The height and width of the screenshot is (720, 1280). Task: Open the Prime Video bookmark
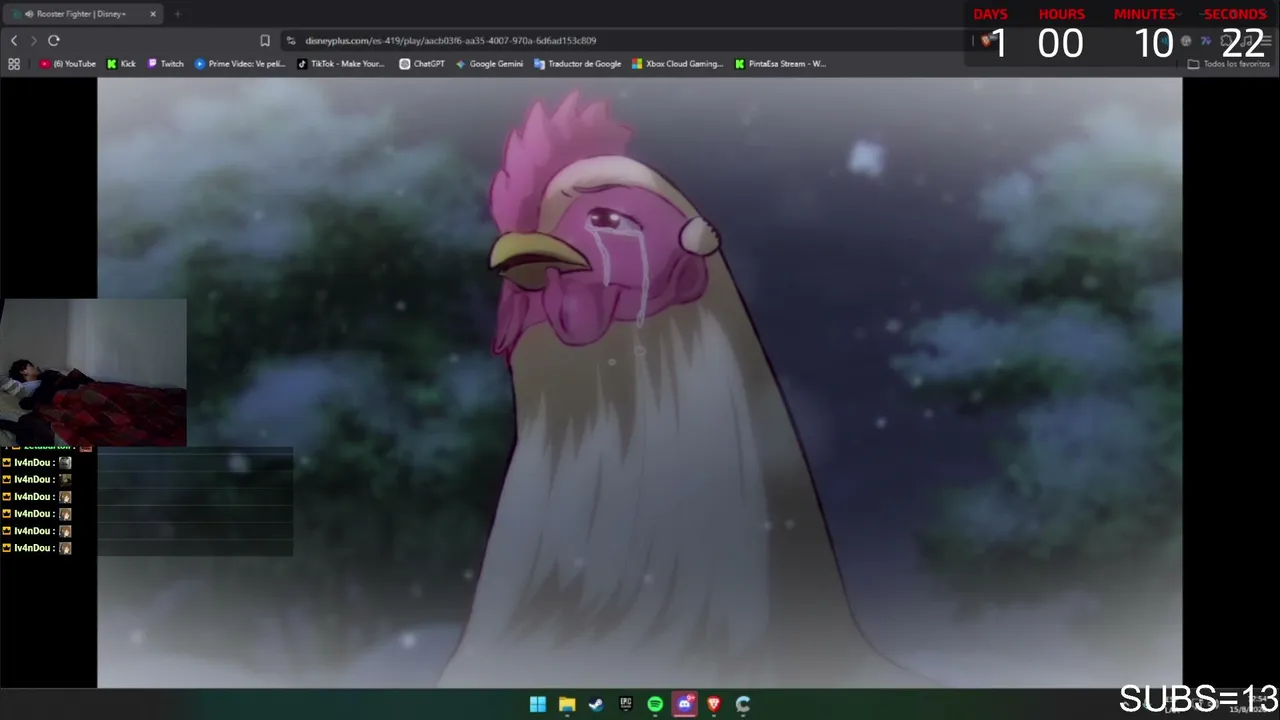click(240, 64)
